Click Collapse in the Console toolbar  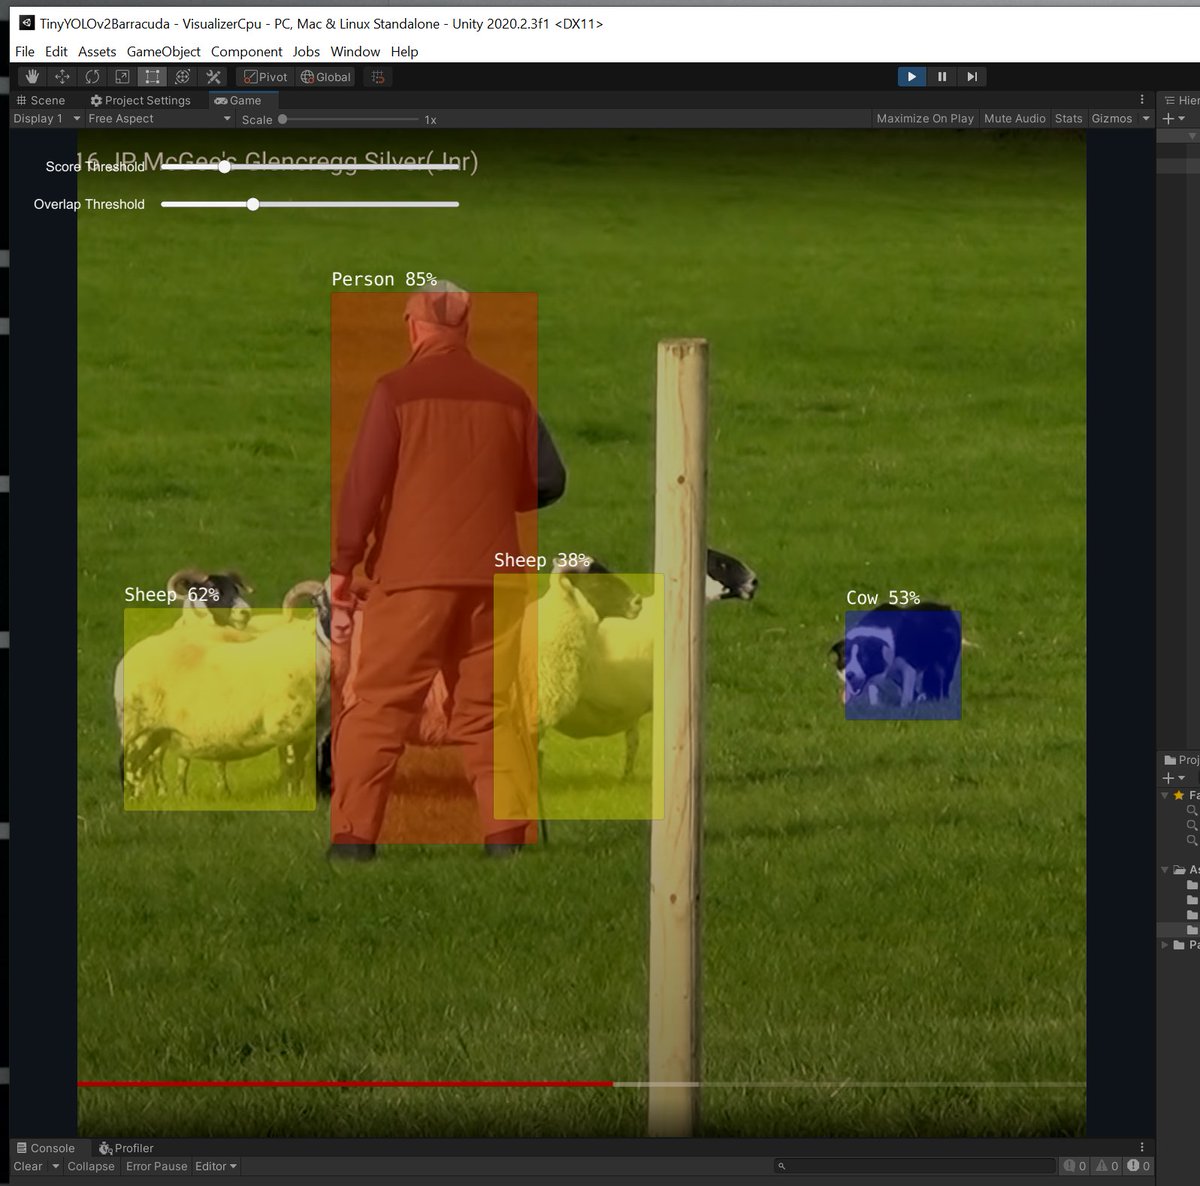click(x=91, y=1166)
